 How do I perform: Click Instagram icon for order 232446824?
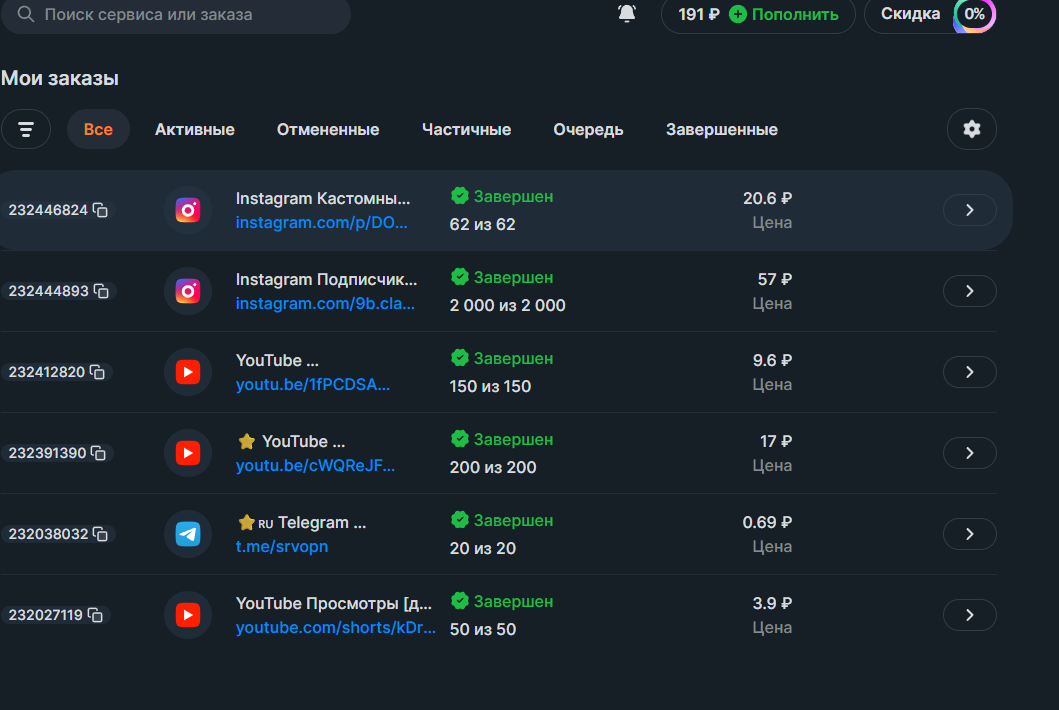point(188,210)
